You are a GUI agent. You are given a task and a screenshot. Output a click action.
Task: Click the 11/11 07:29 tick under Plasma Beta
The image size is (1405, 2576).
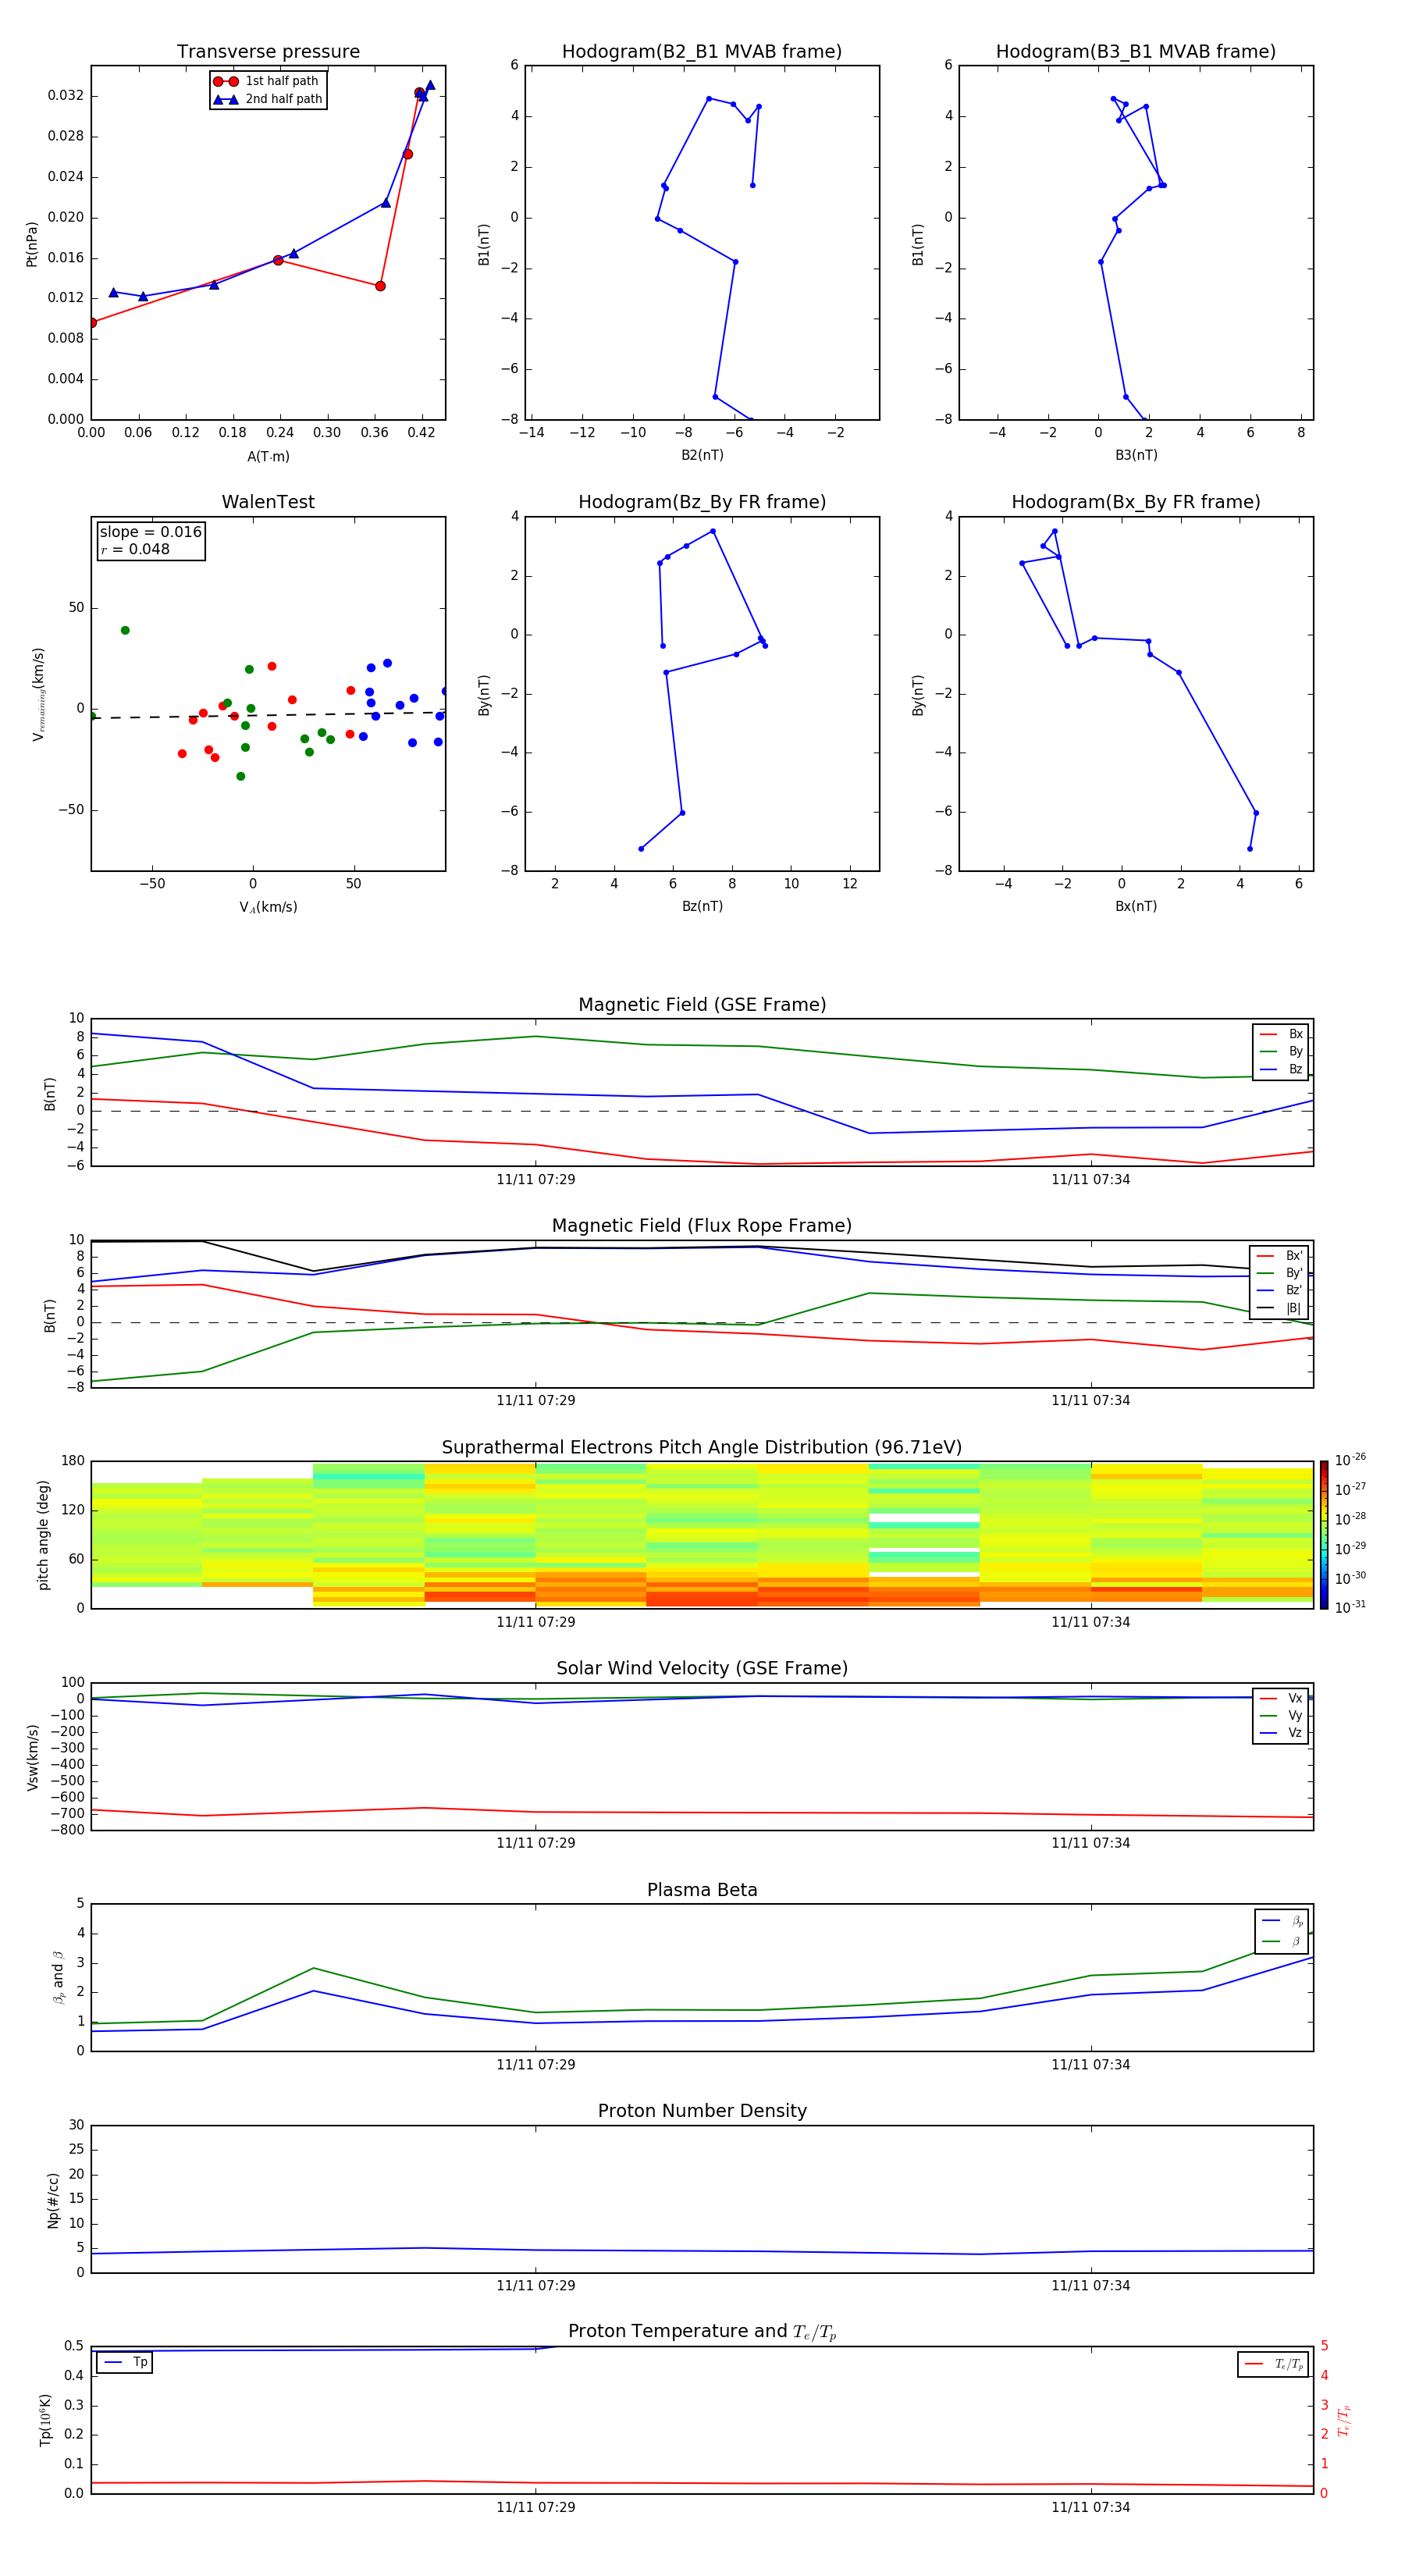click(536, 2064)
